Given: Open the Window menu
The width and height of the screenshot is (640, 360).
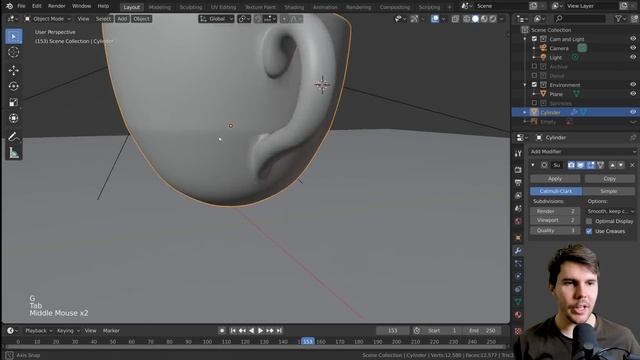Looking at the screenshot, I should click(x=81, y=6).
